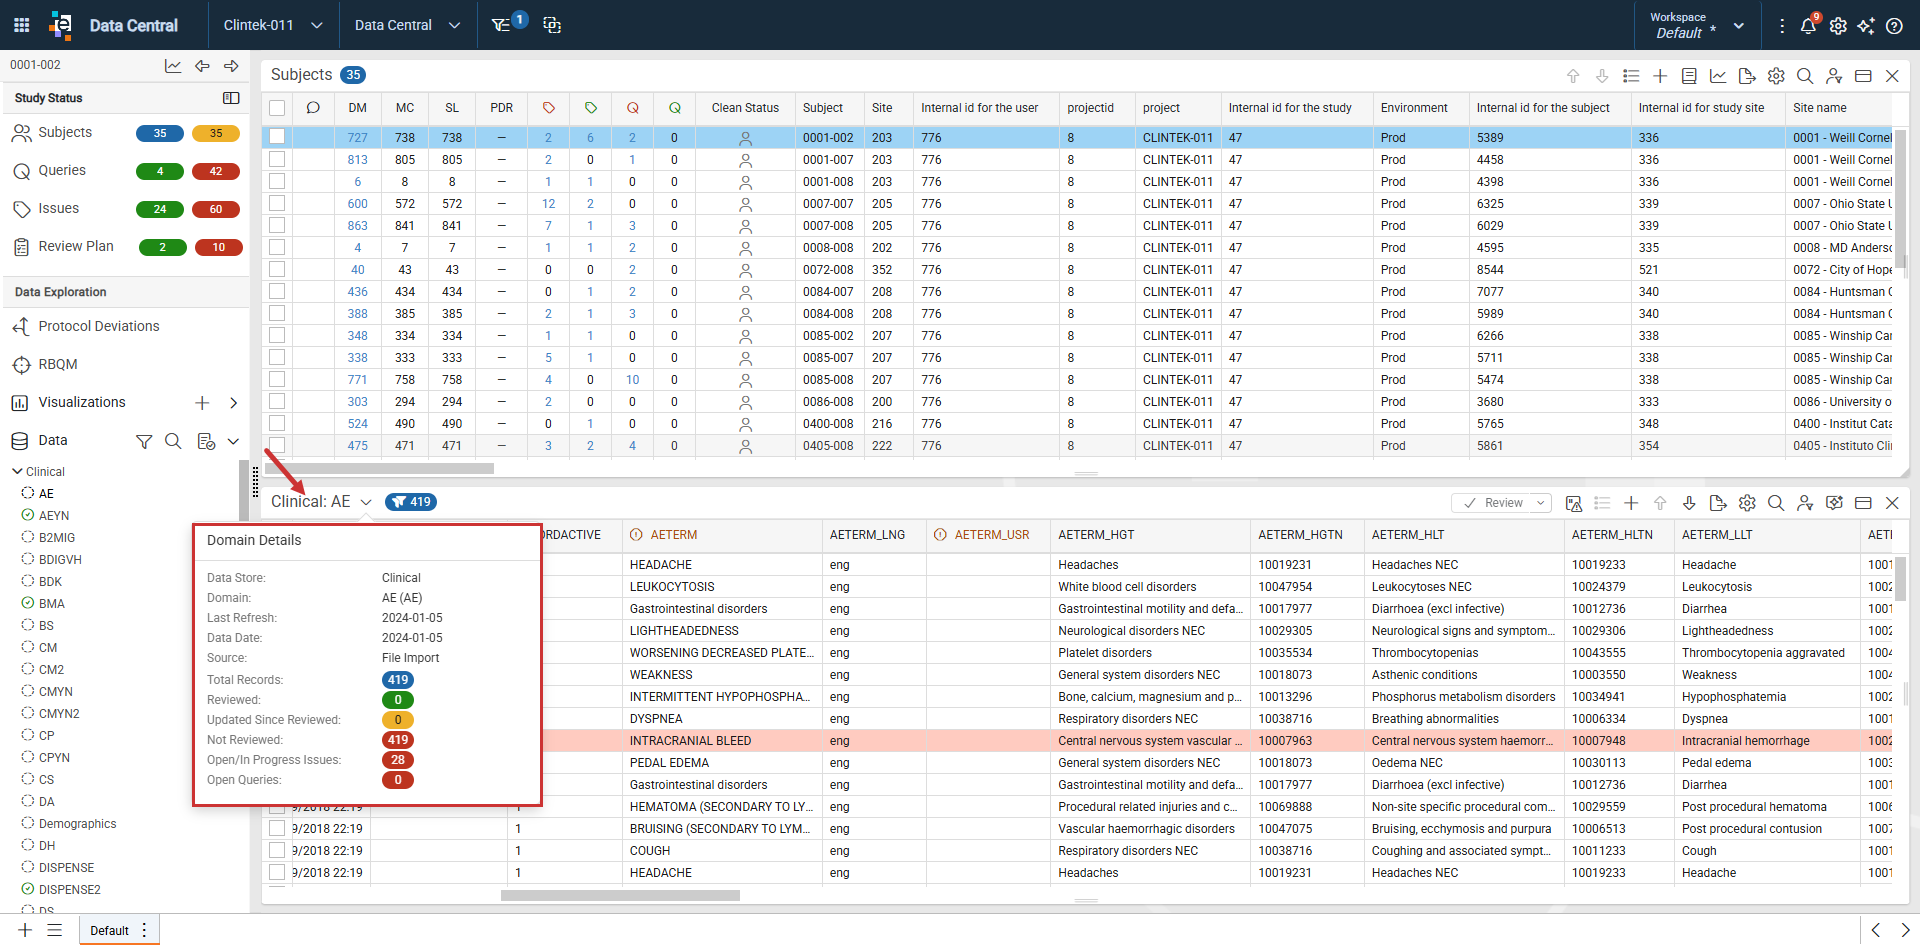Go to next subject arrow icon
This screenshot has width=1920, height=945.
pos(231,66)
